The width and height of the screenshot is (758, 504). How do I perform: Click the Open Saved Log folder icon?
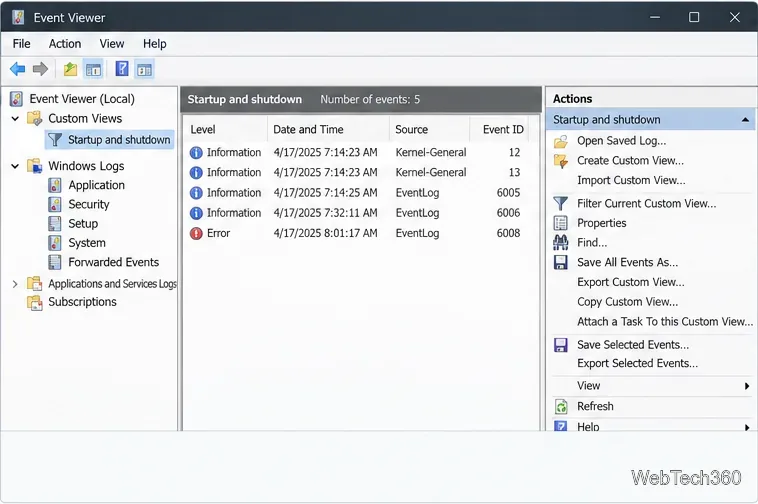tap(561, 141)
